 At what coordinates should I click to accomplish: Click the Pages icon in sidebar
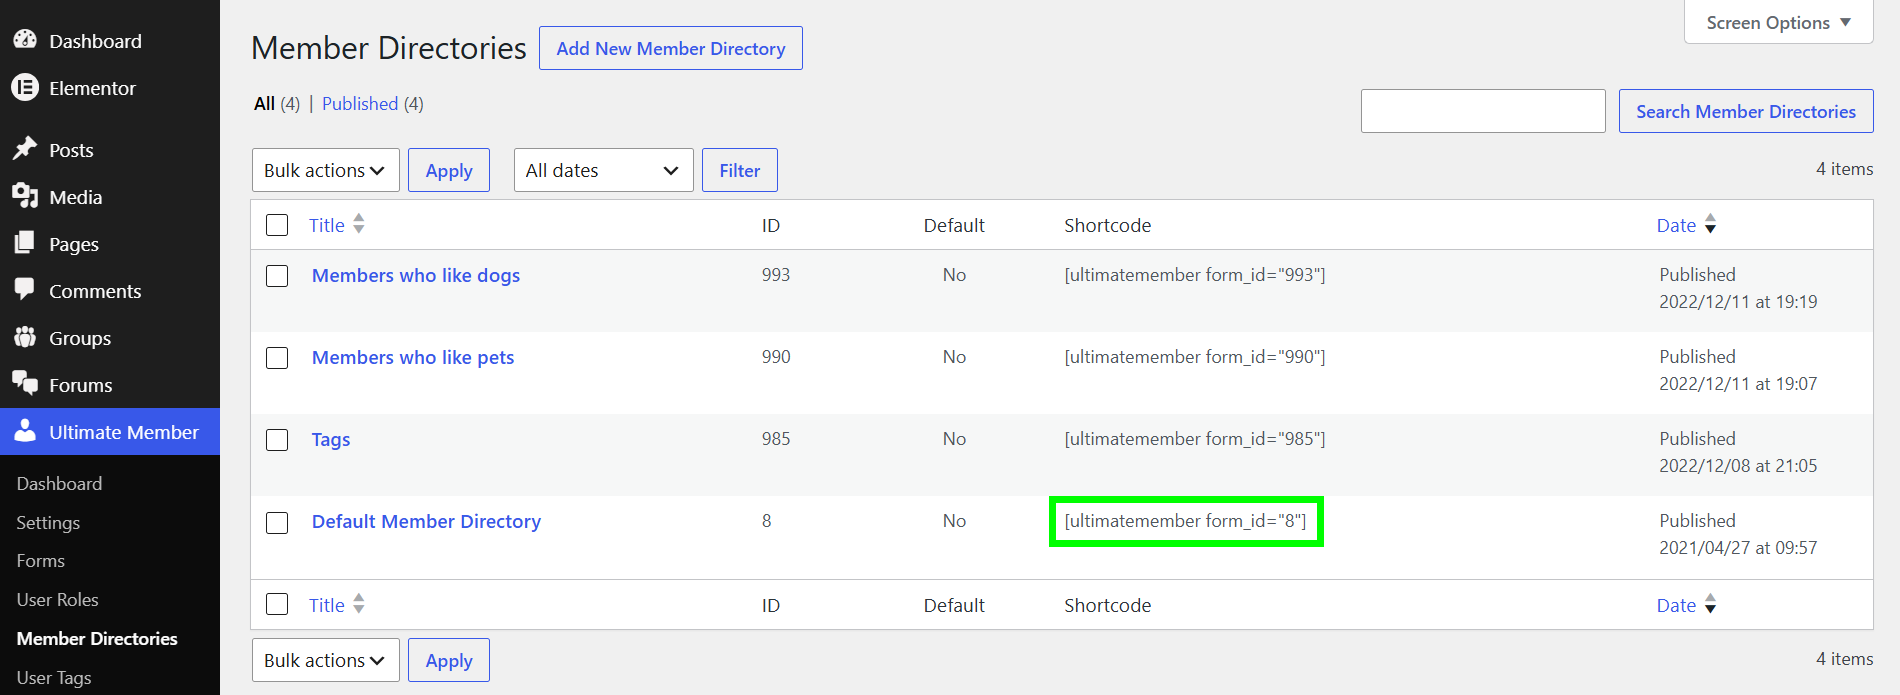pyautogui.click(x=25, y=243)
